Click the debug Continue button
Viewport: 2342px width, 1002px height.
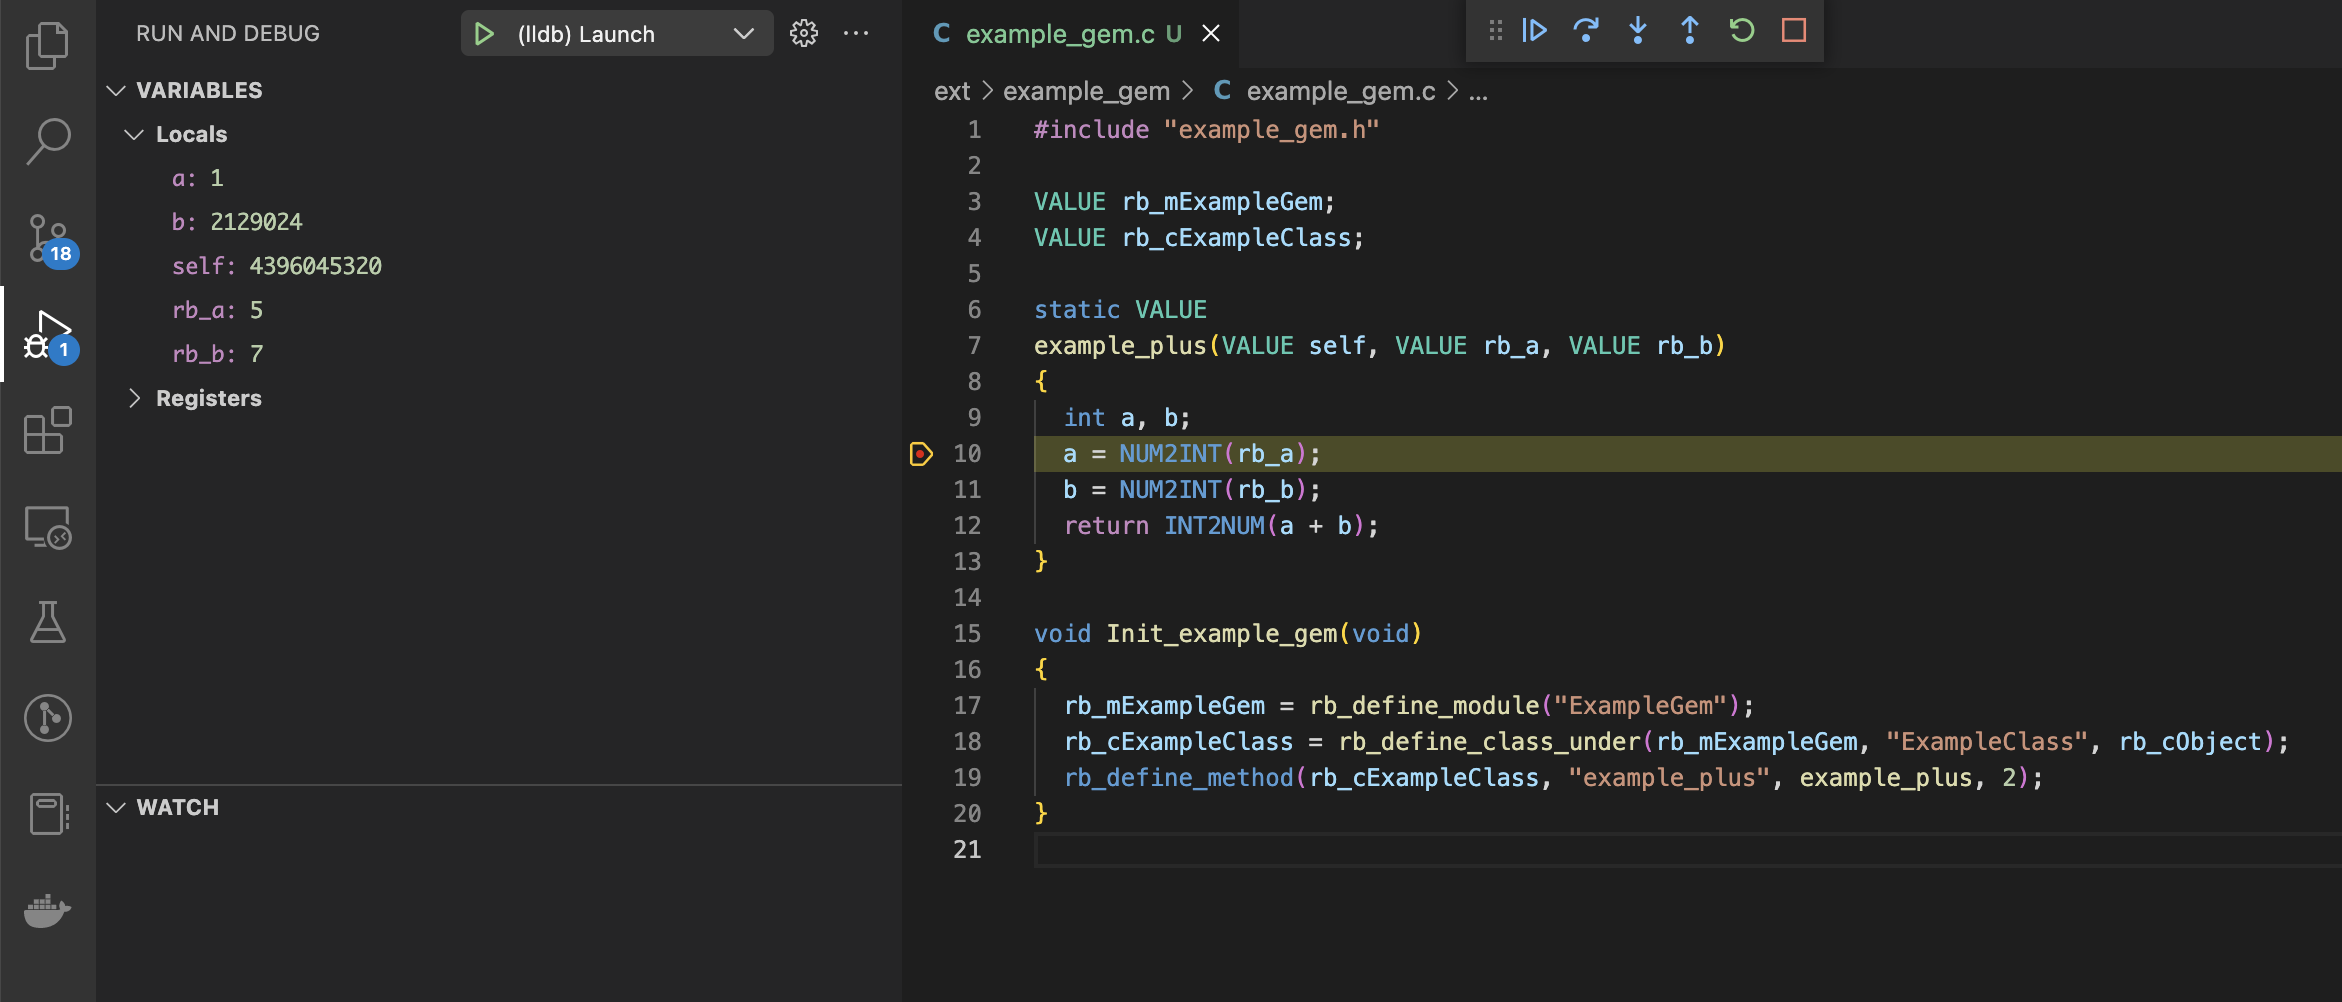pyautogui.click(x=1534, y=31)
